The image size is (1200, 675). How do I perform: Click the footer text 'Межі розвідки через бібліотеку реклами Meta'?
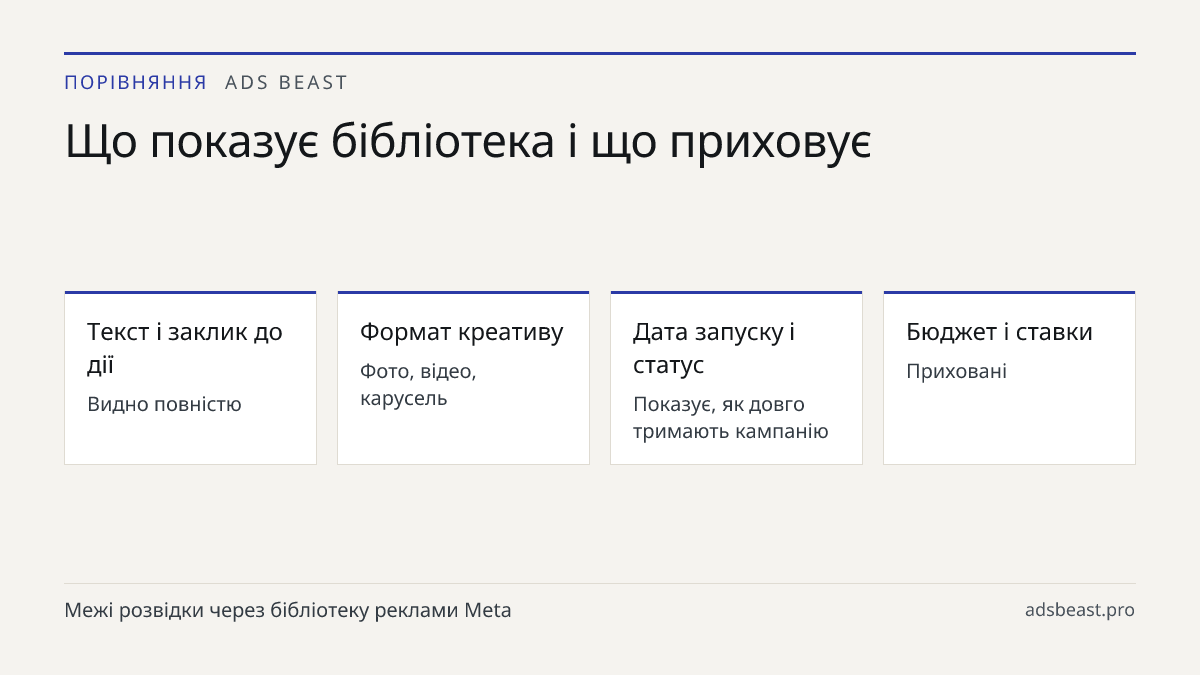coord(288,610)
